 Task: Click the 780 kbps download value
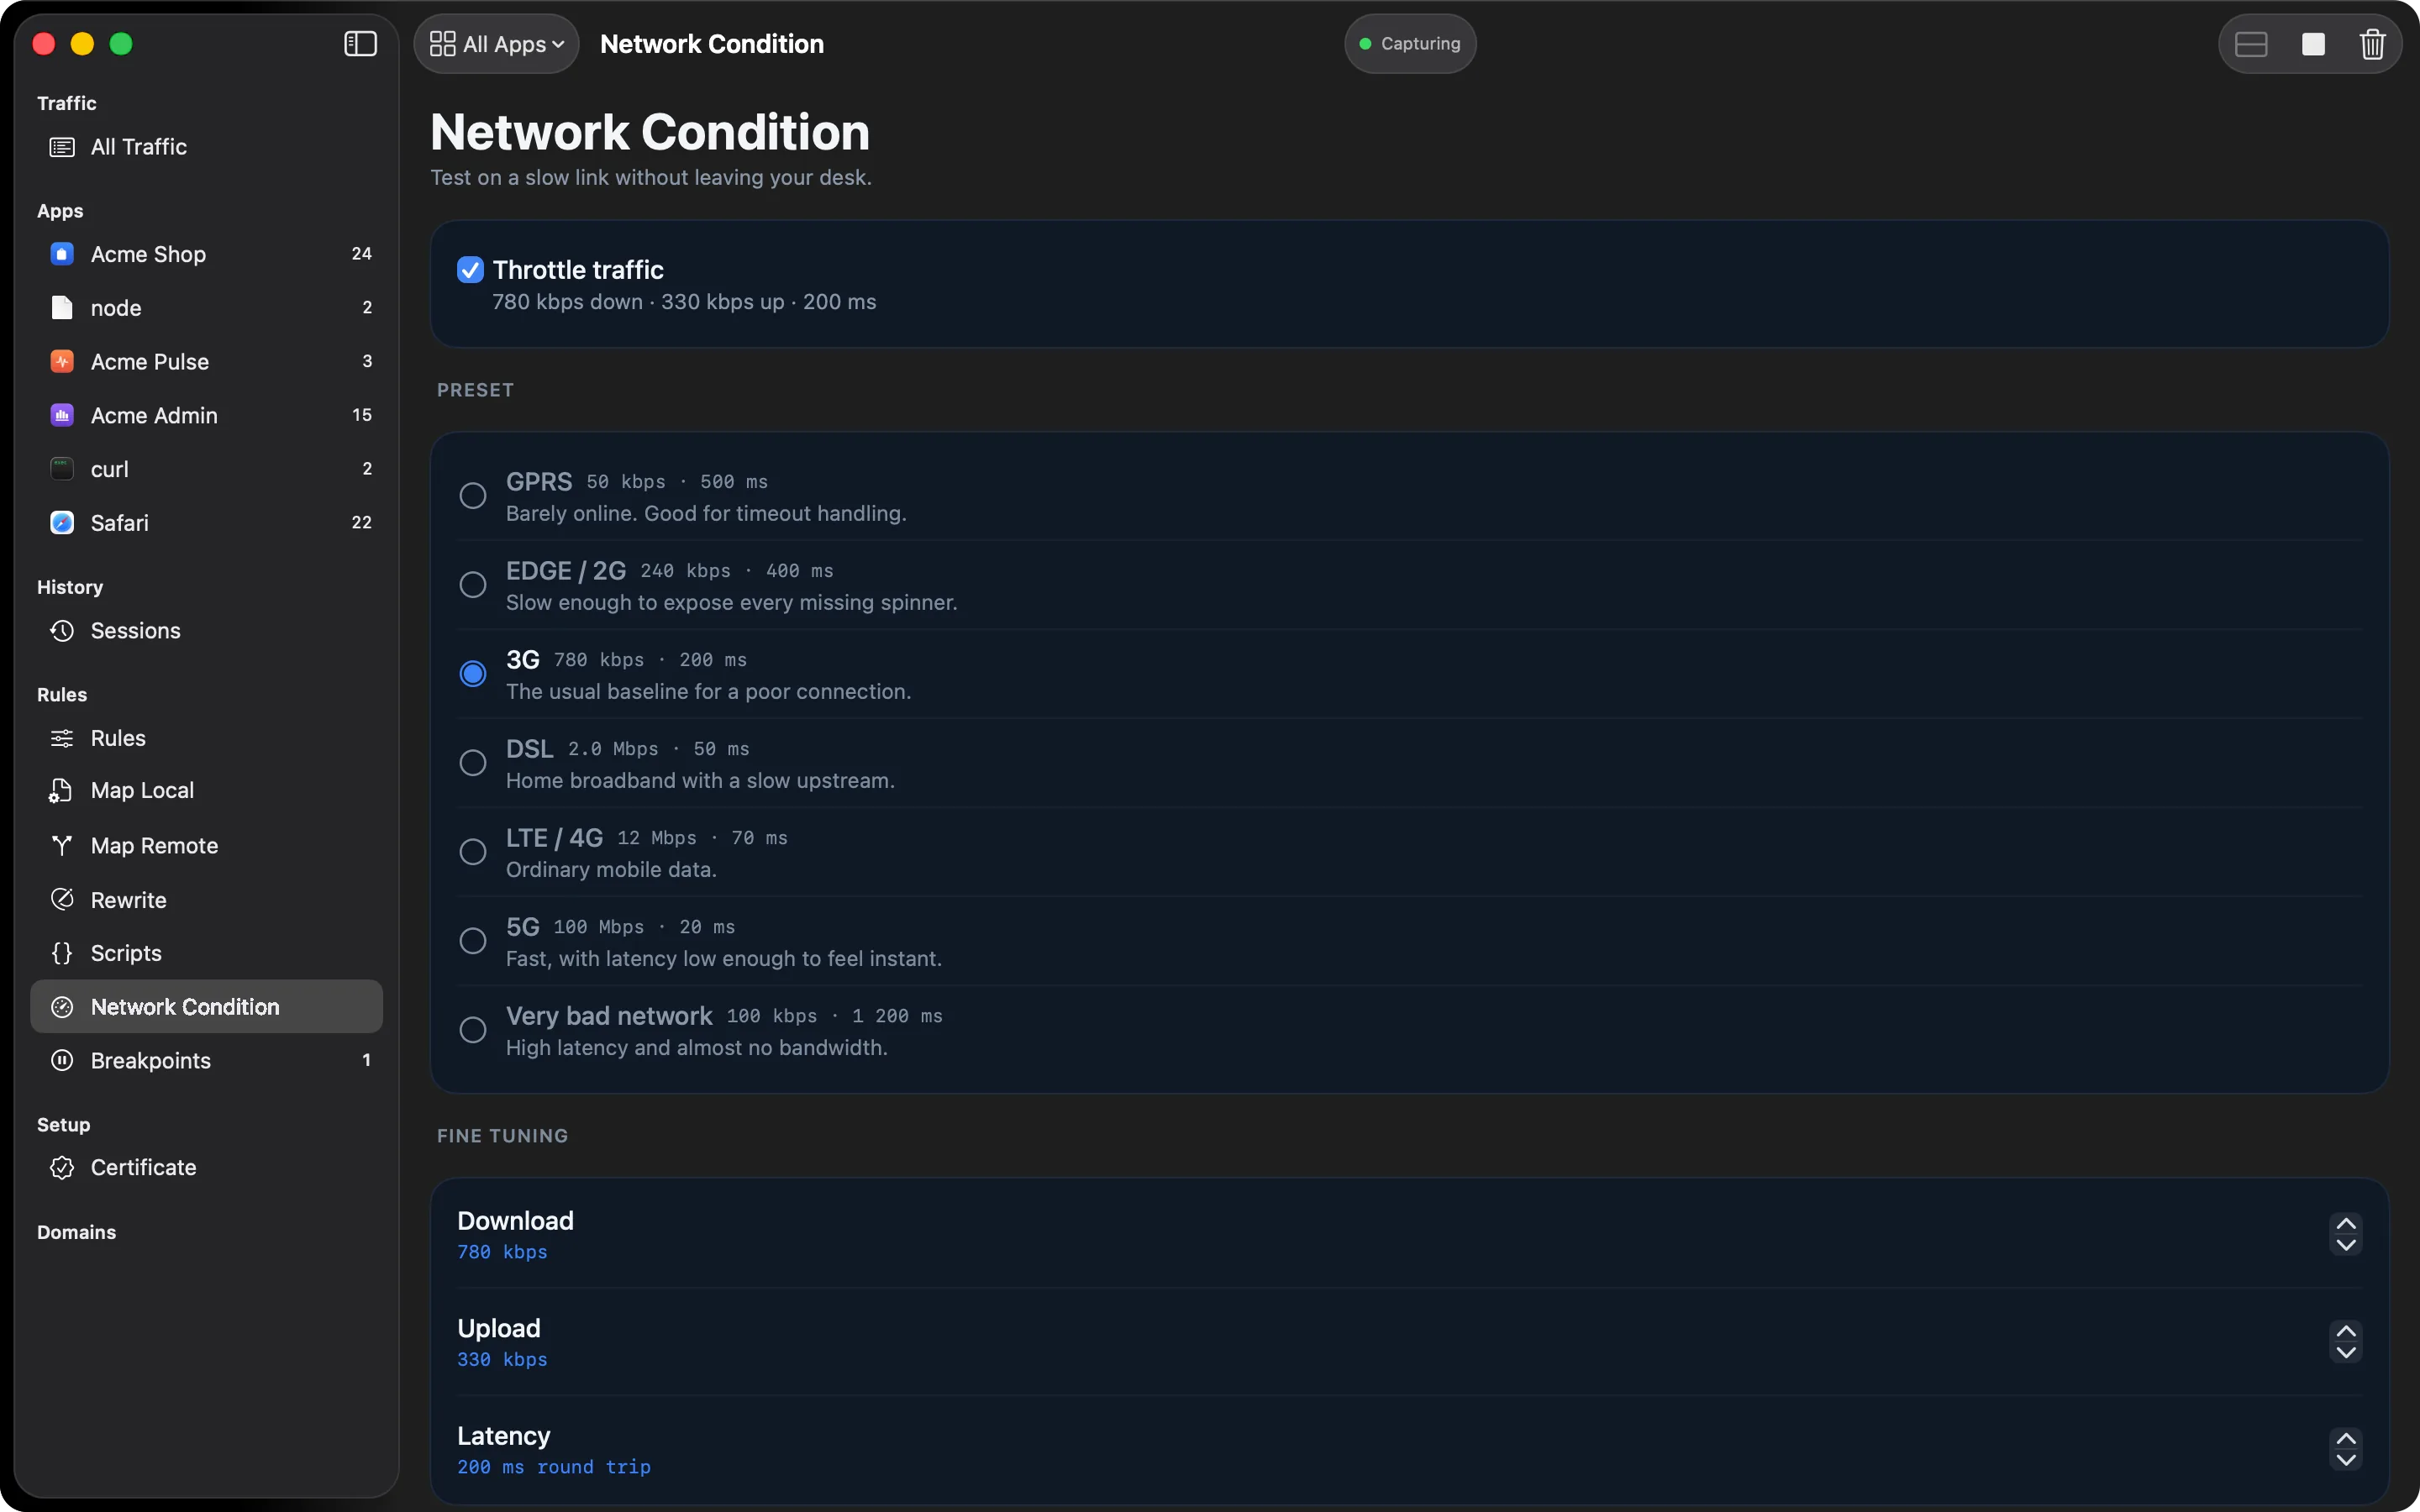click(502, 1252)
